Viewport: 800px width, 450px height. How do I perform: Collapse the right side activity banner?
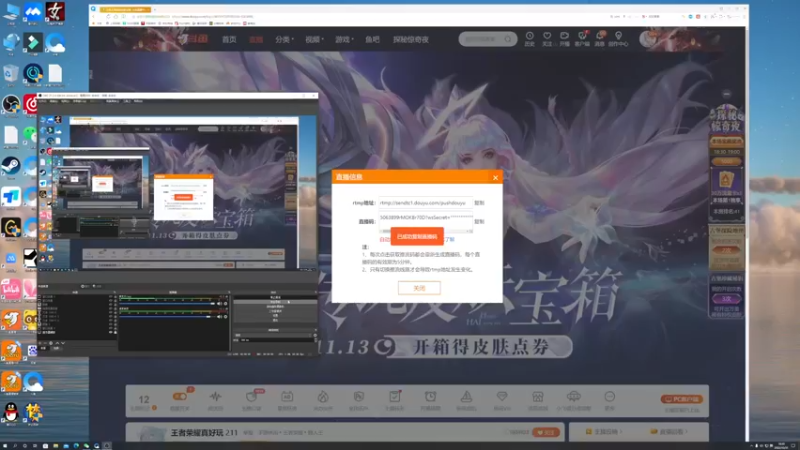coord(727,94)
